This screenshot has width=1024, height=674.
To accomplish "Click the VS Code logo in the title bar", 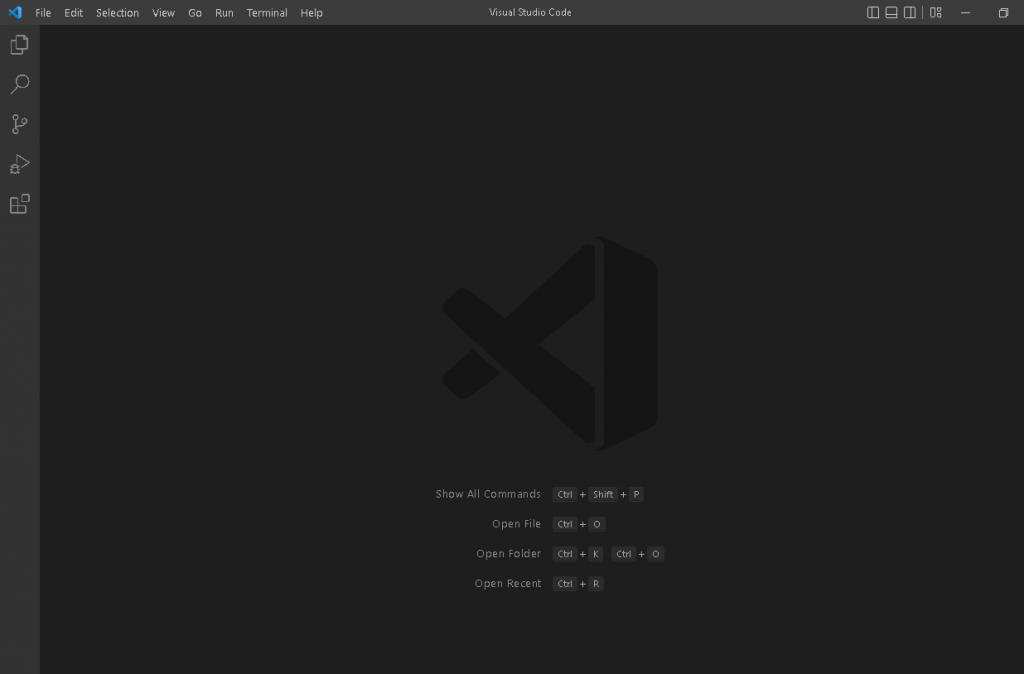I will tap(15, 12).
